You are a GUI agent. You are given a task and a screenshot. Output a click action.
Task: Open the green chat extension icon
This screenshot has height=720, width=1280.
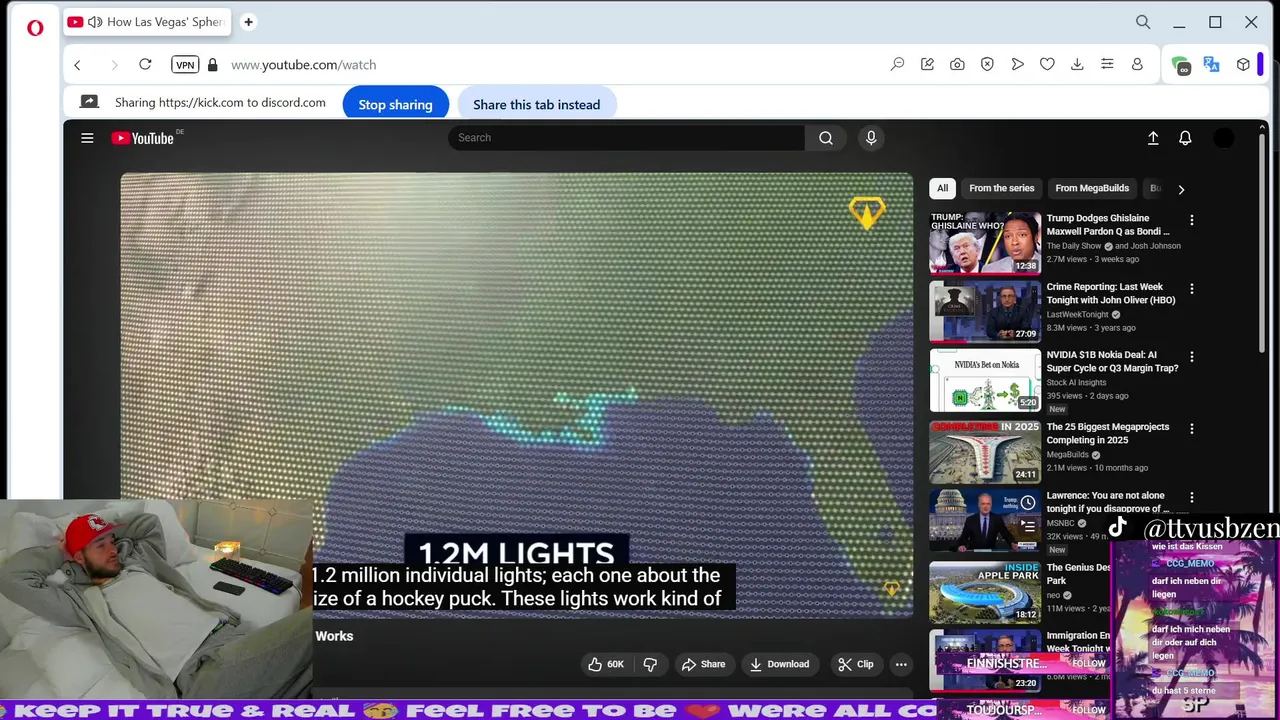click(x=1181, y=65)
